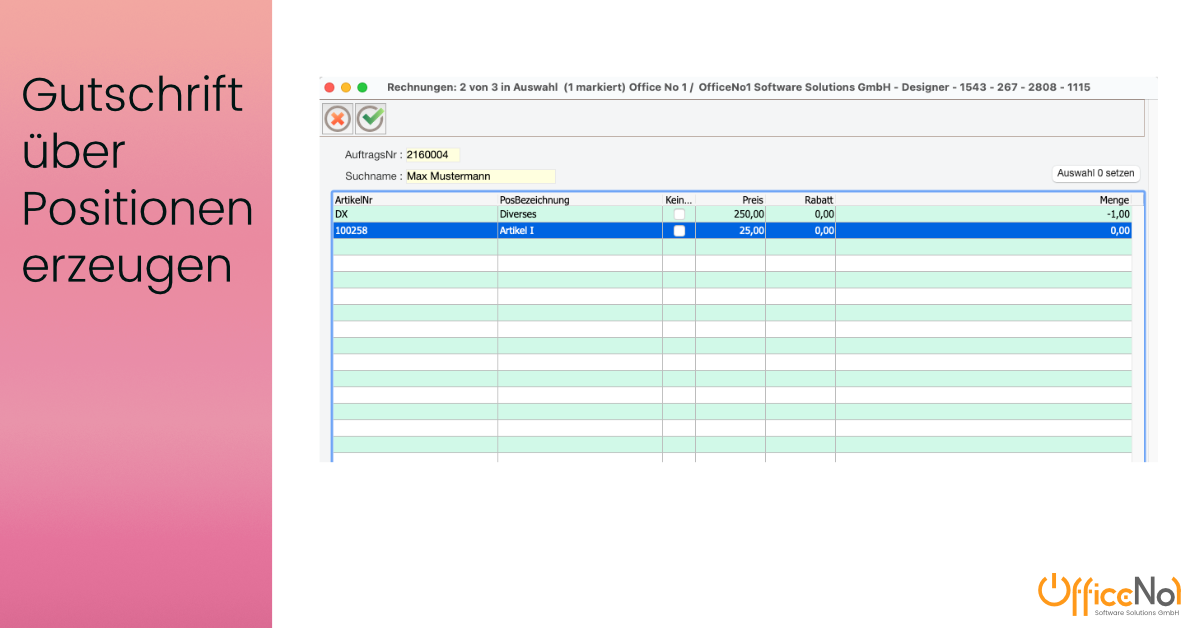Click the OfficeNo1 logo
Viewport: 1200px width, 628px height.
coord(1109,594)
